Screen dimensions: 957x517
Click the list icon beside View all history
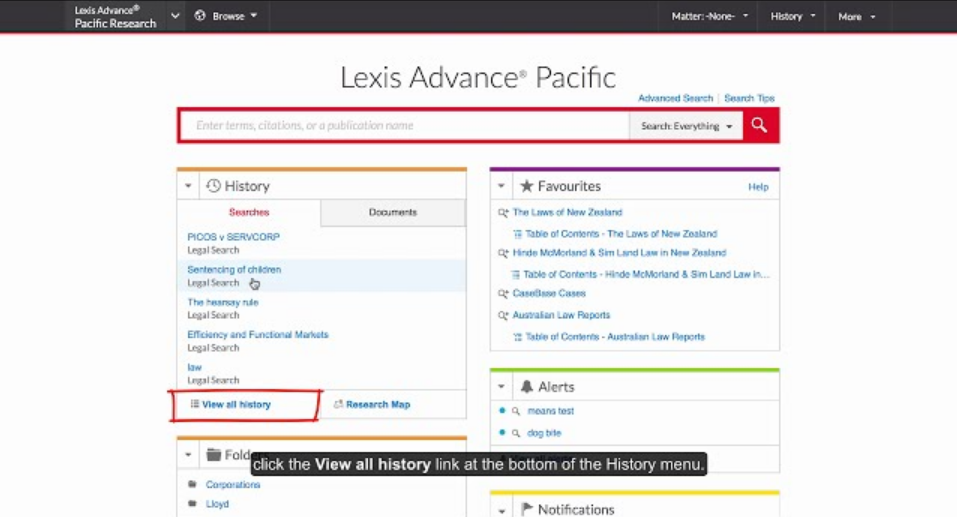[x=194, y=403]
